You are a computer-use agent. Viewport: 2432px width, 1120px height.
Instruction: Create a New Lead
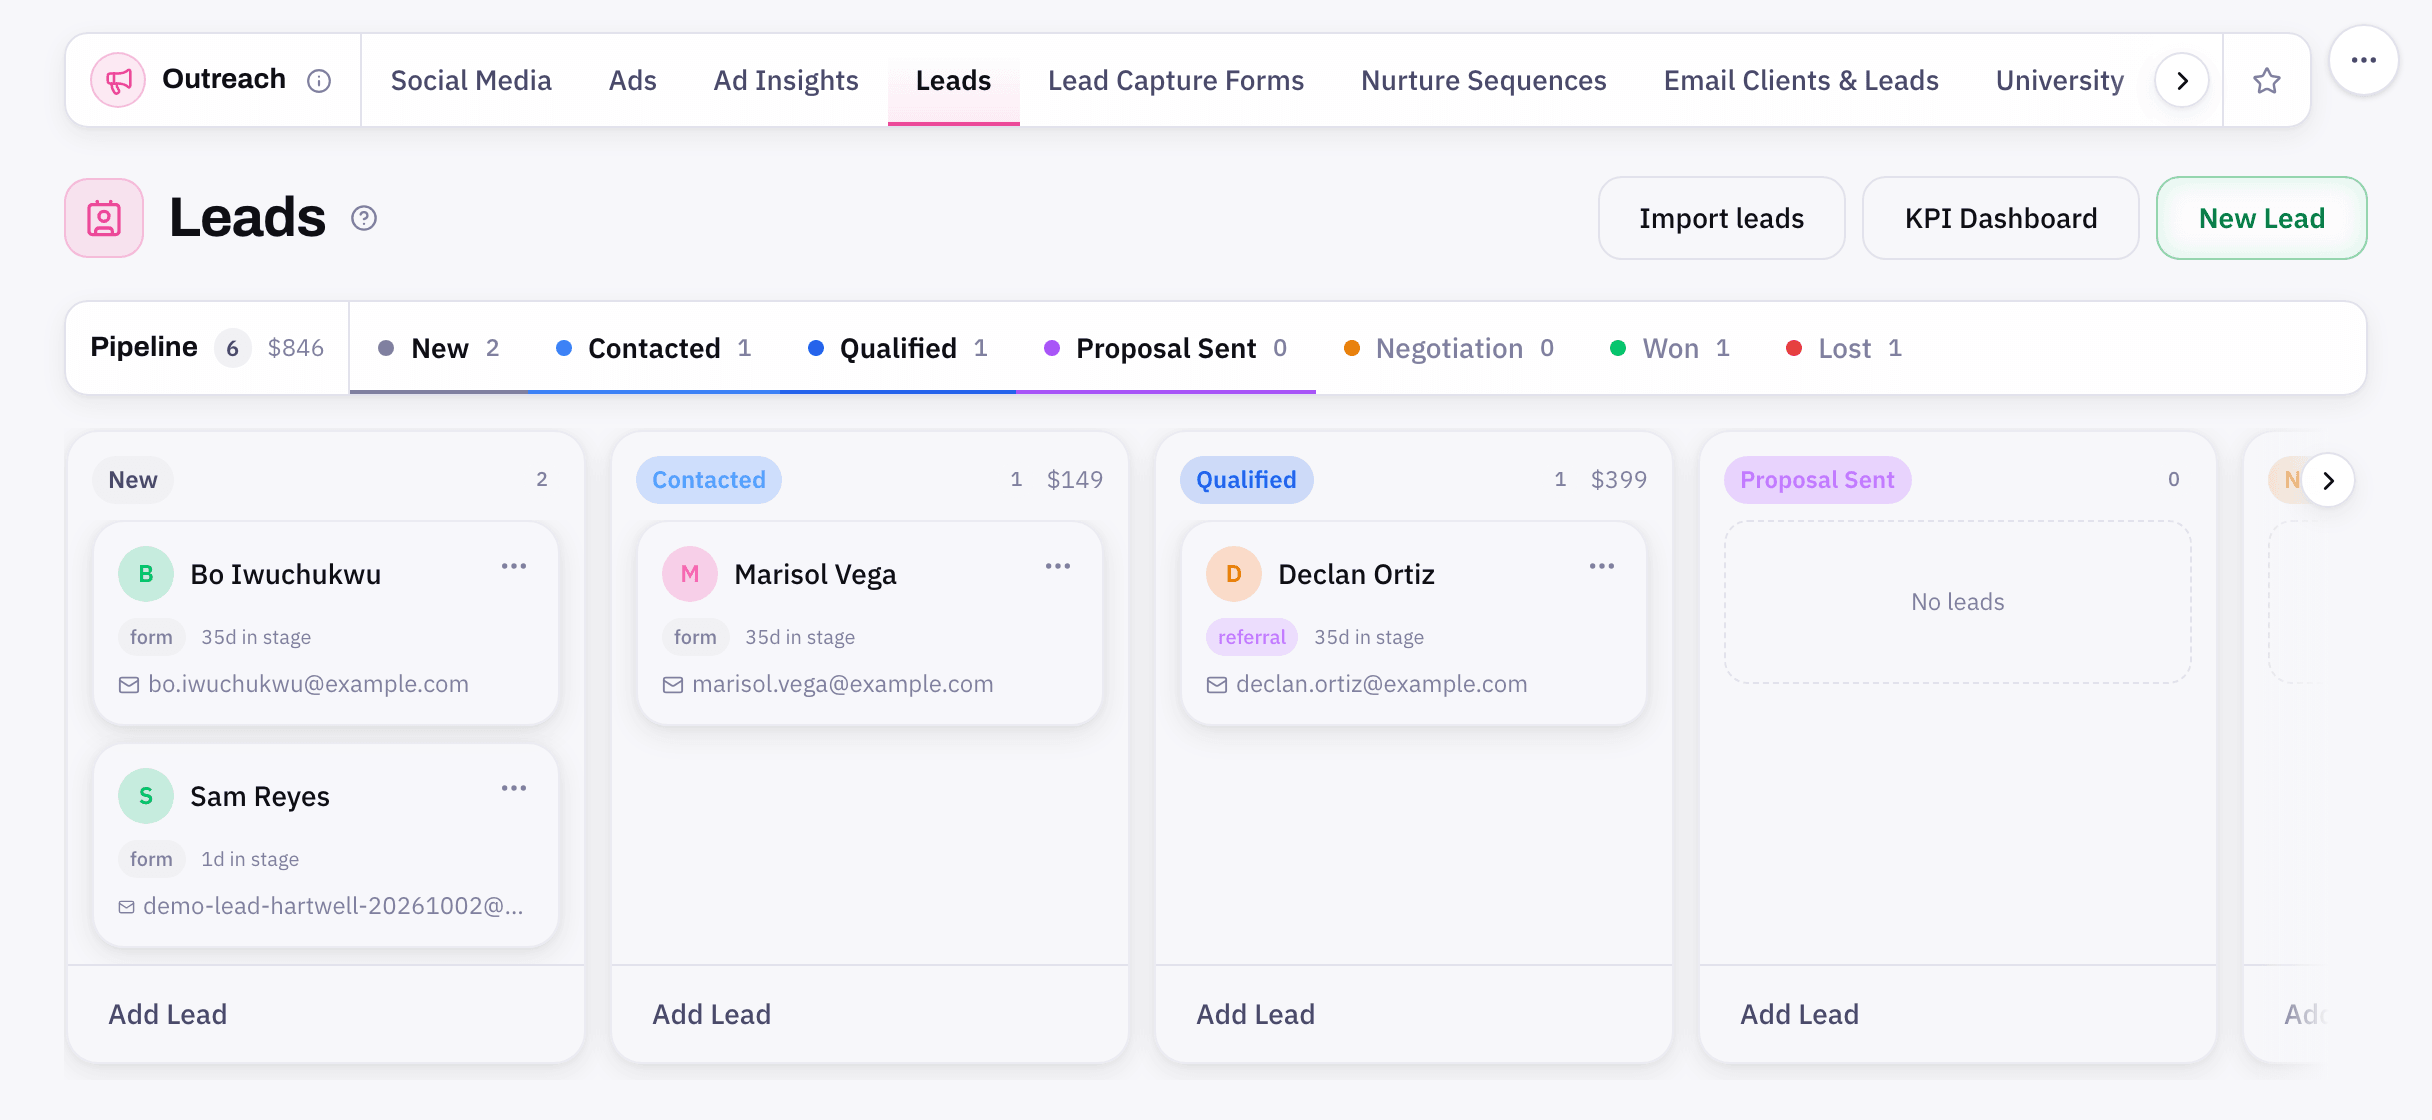[x=2262, y=218]
